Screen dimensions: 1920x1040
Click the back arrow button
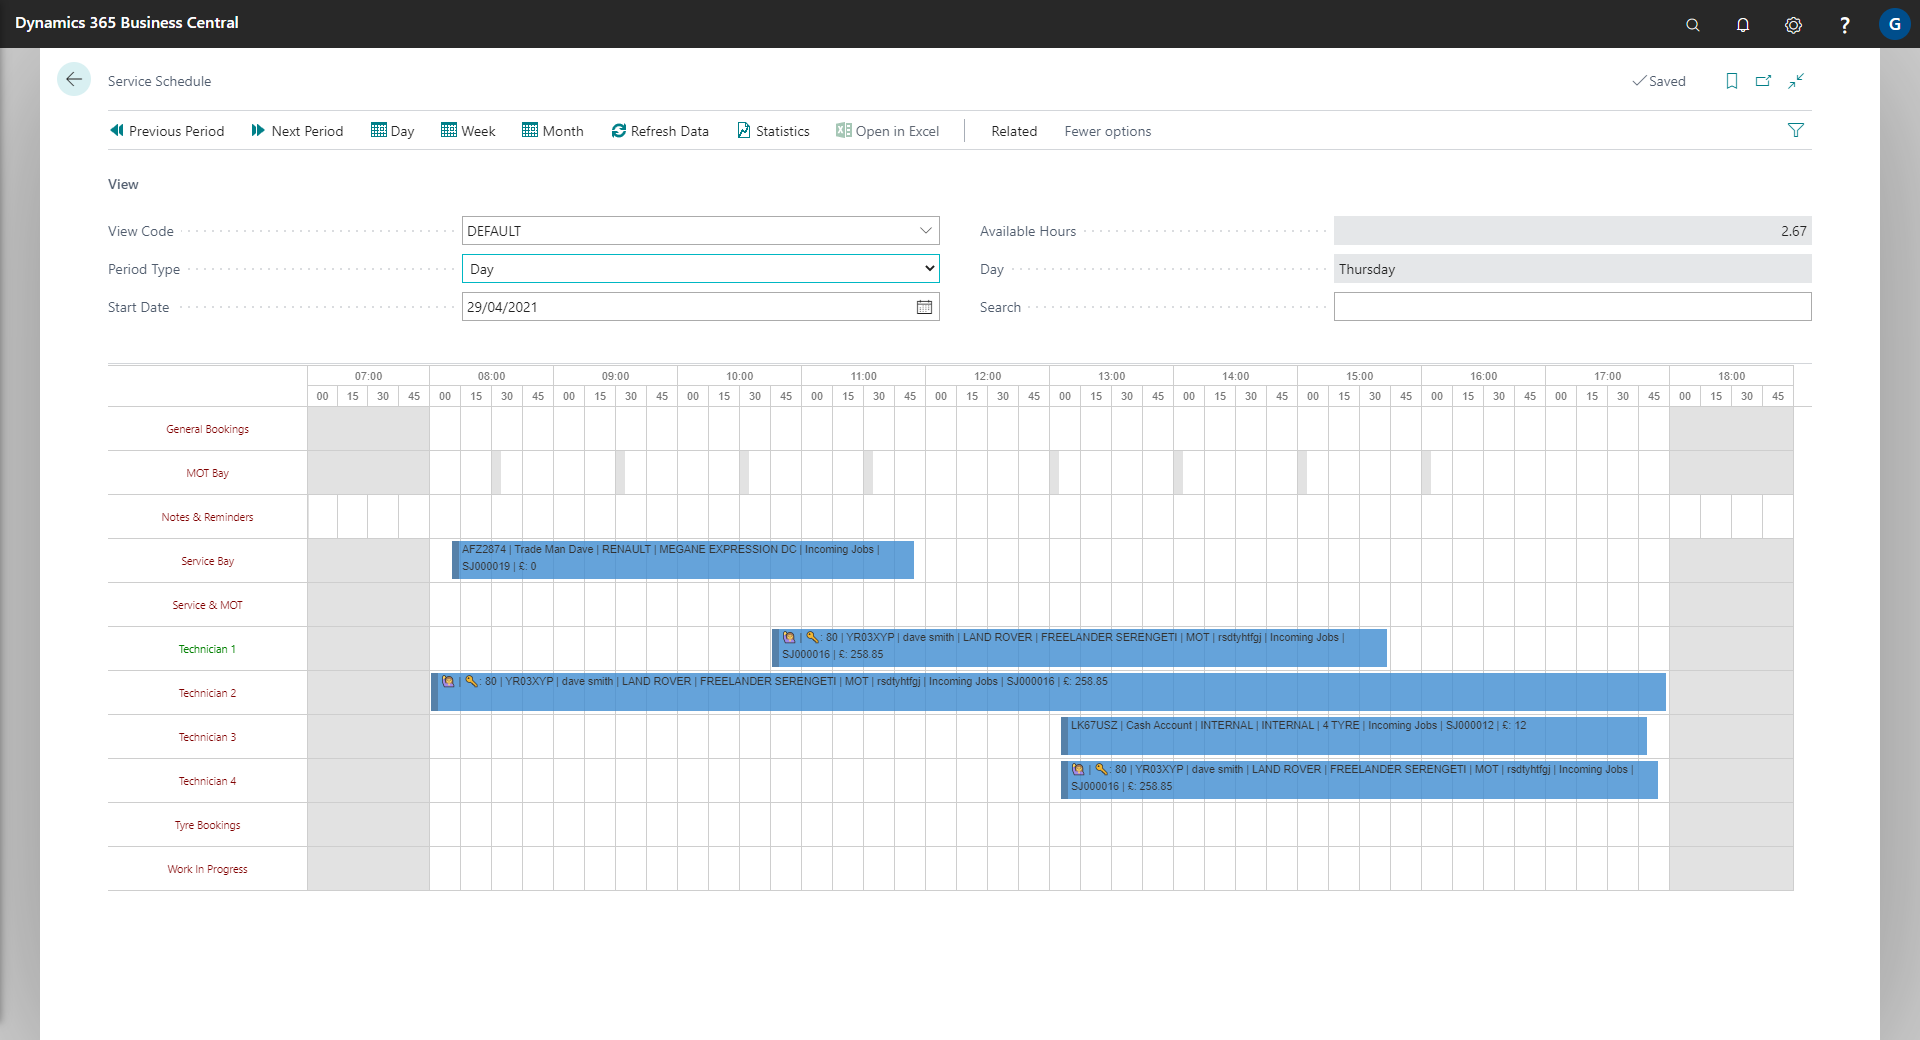74,80
